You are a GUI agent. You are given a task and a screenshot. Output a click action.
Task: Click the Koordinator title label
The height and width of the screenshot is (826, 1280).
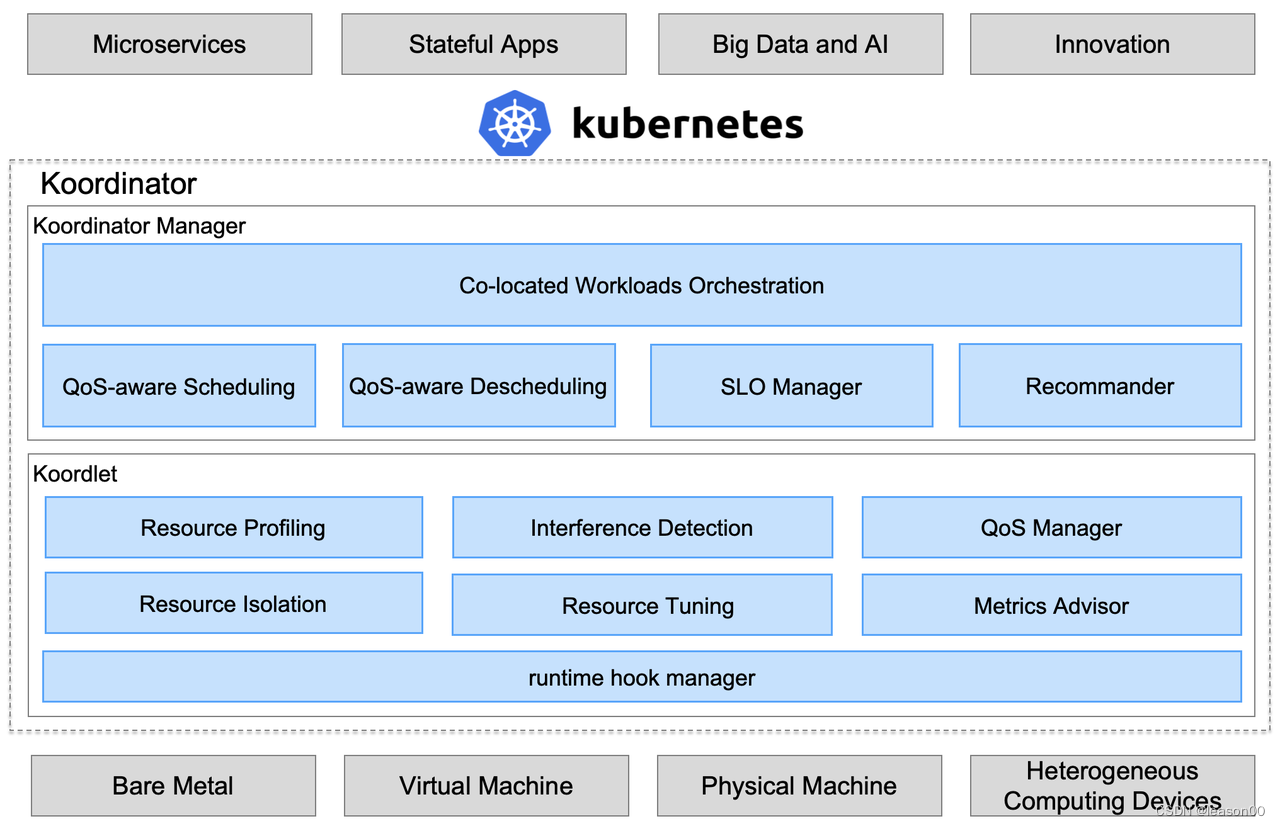118,184
